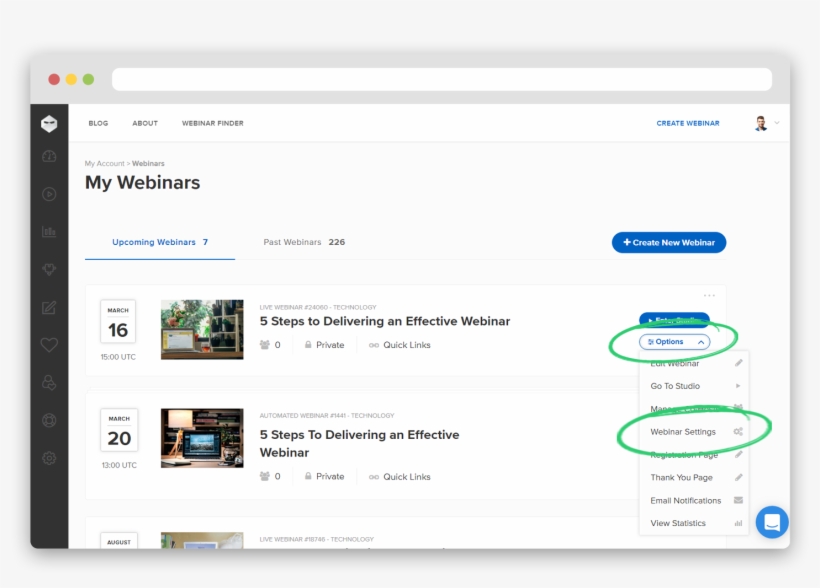Click the LiveWebinar logo at sidebar top
The image size is (820, 588).
tap(48, 122)
